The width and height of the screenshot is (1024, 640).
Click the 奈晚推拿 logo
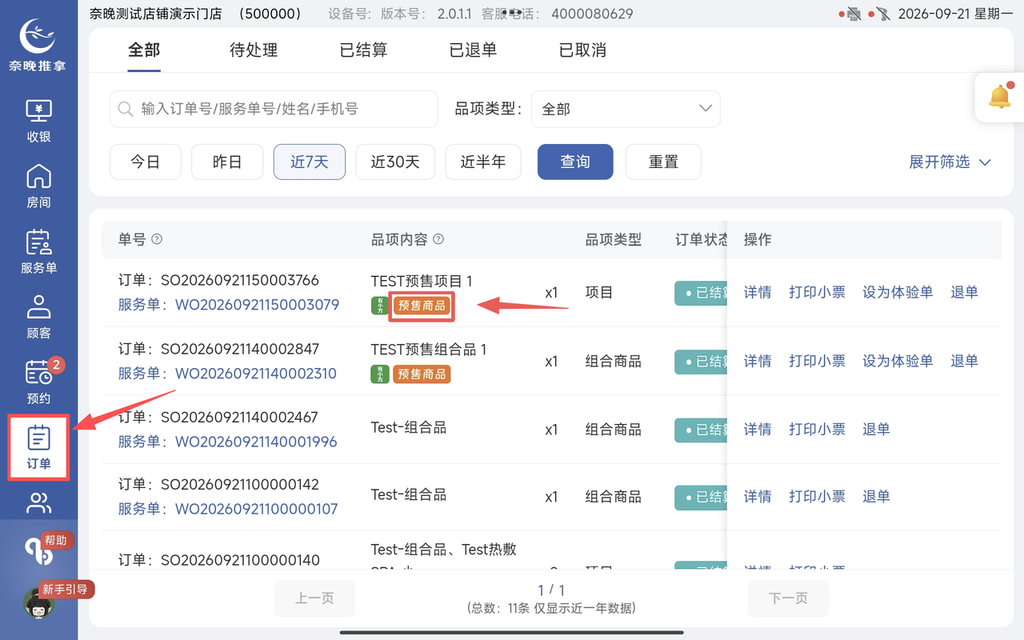(x=37, y=44)
